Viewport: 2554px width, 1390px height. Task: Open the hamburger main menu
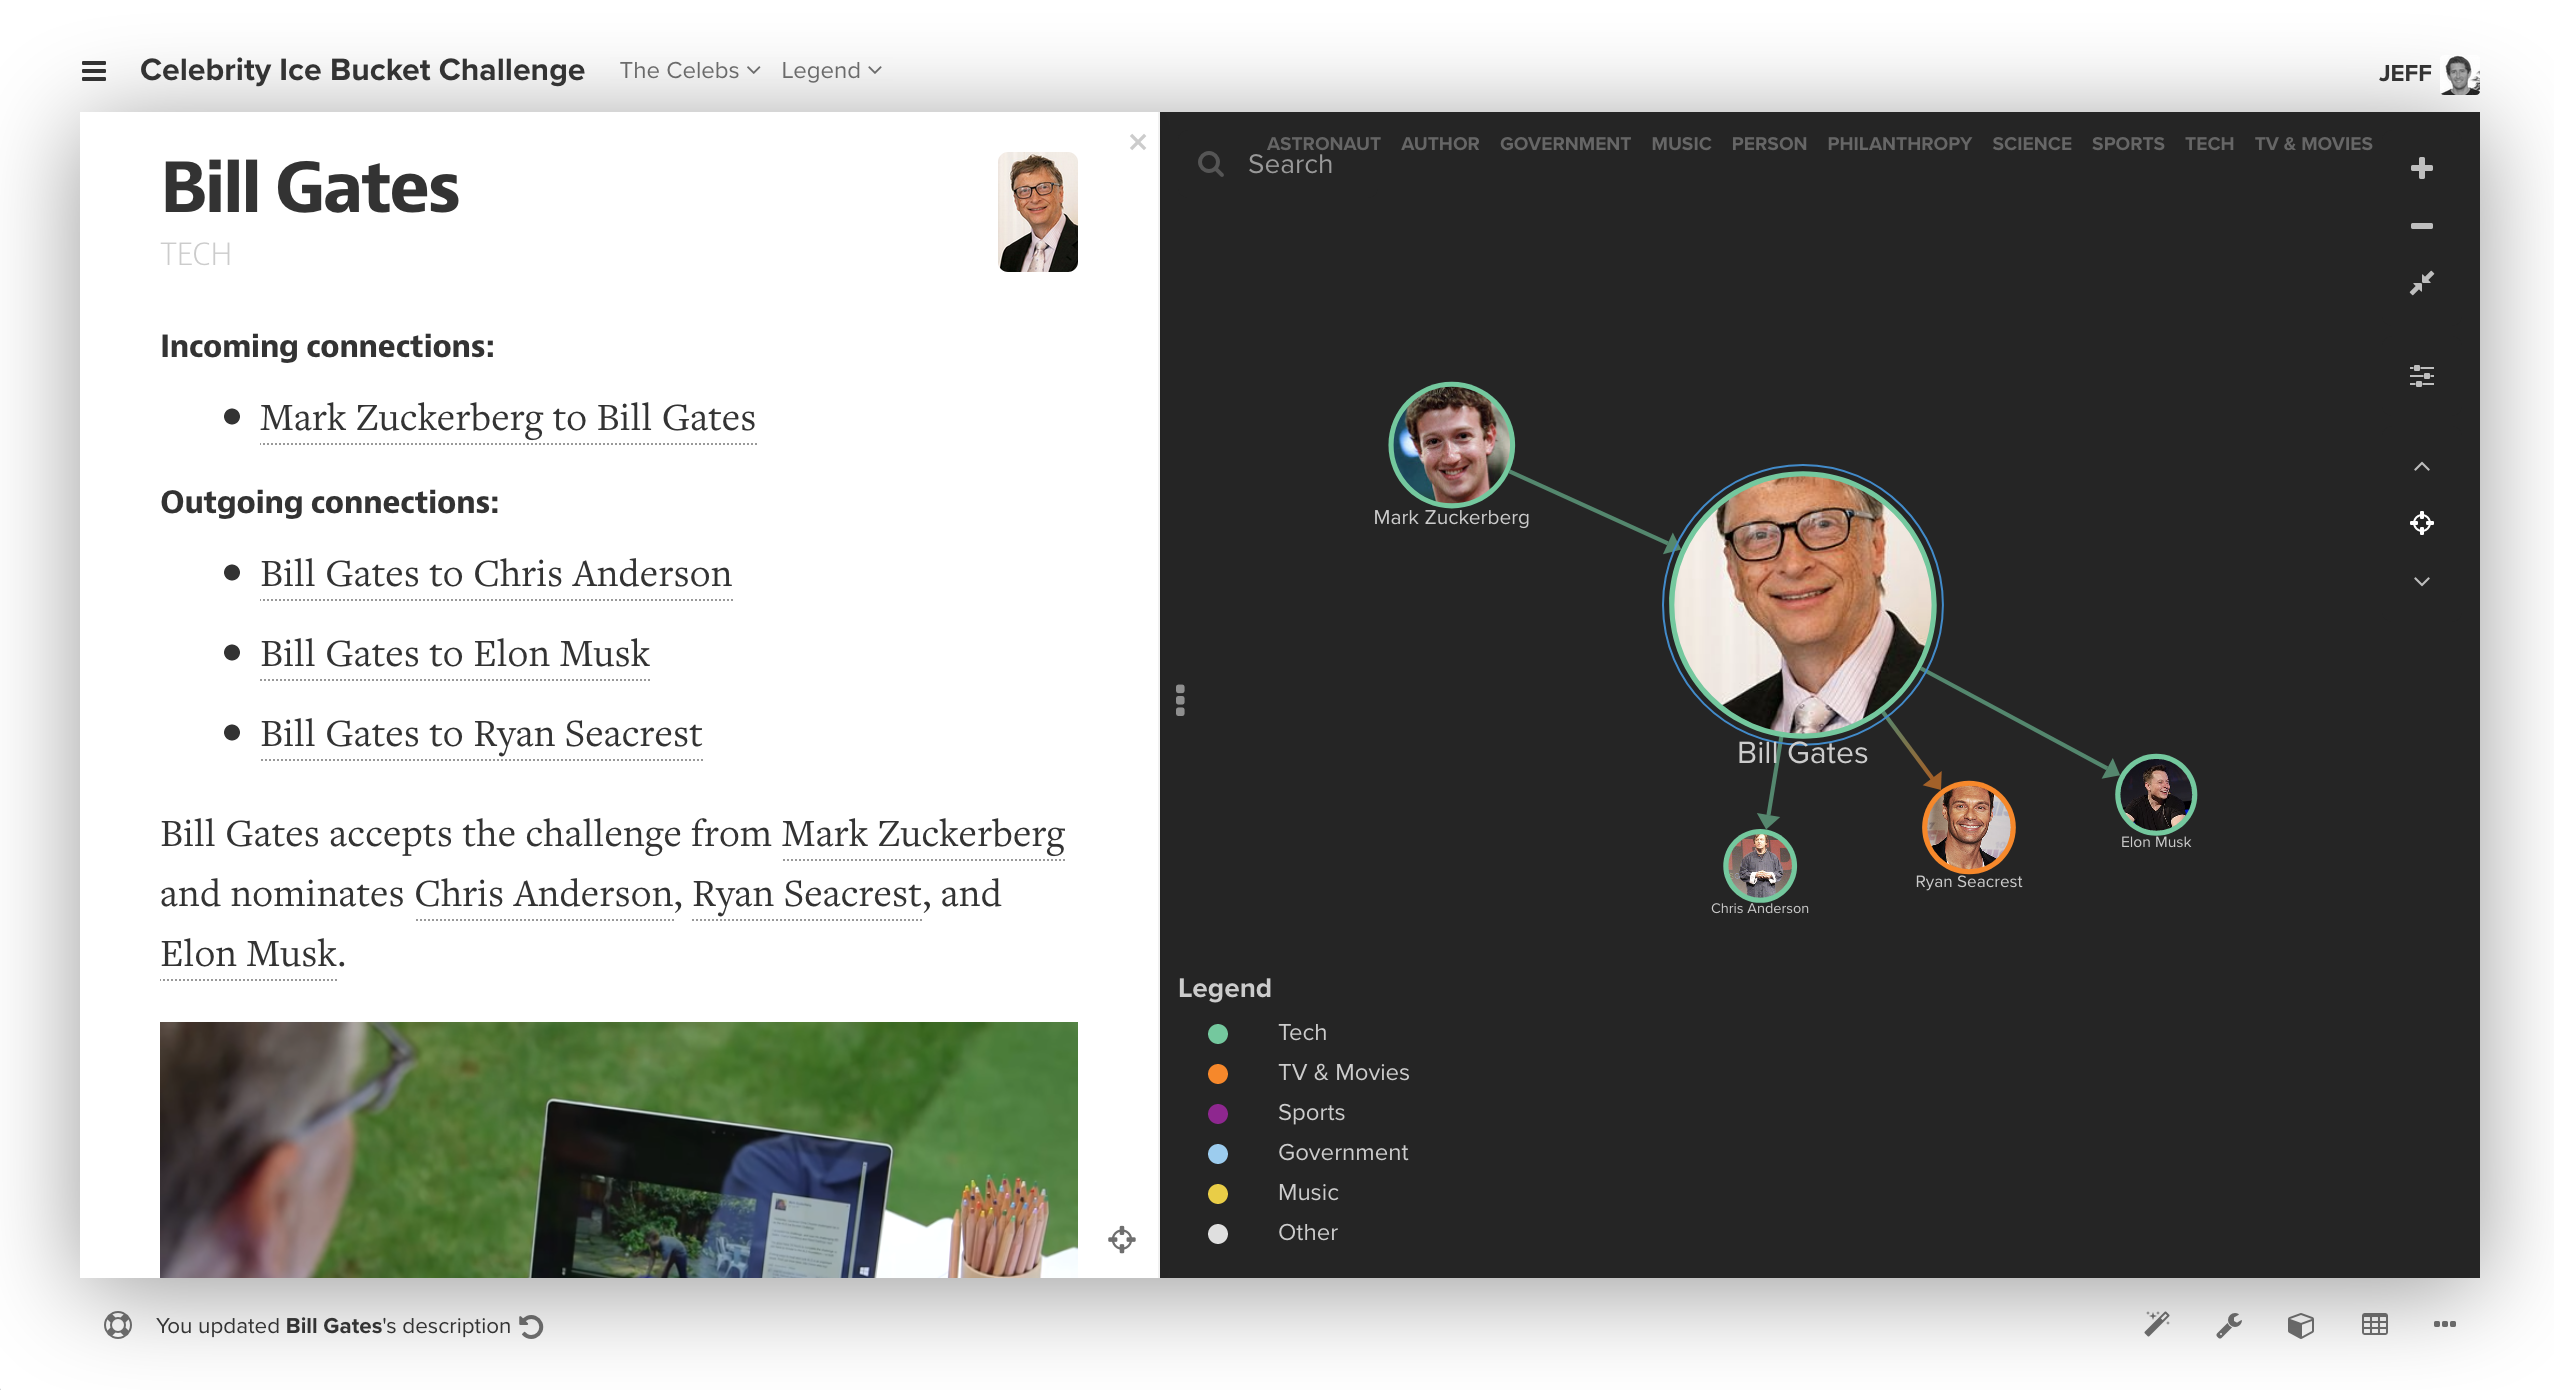[x=94, y=71]
